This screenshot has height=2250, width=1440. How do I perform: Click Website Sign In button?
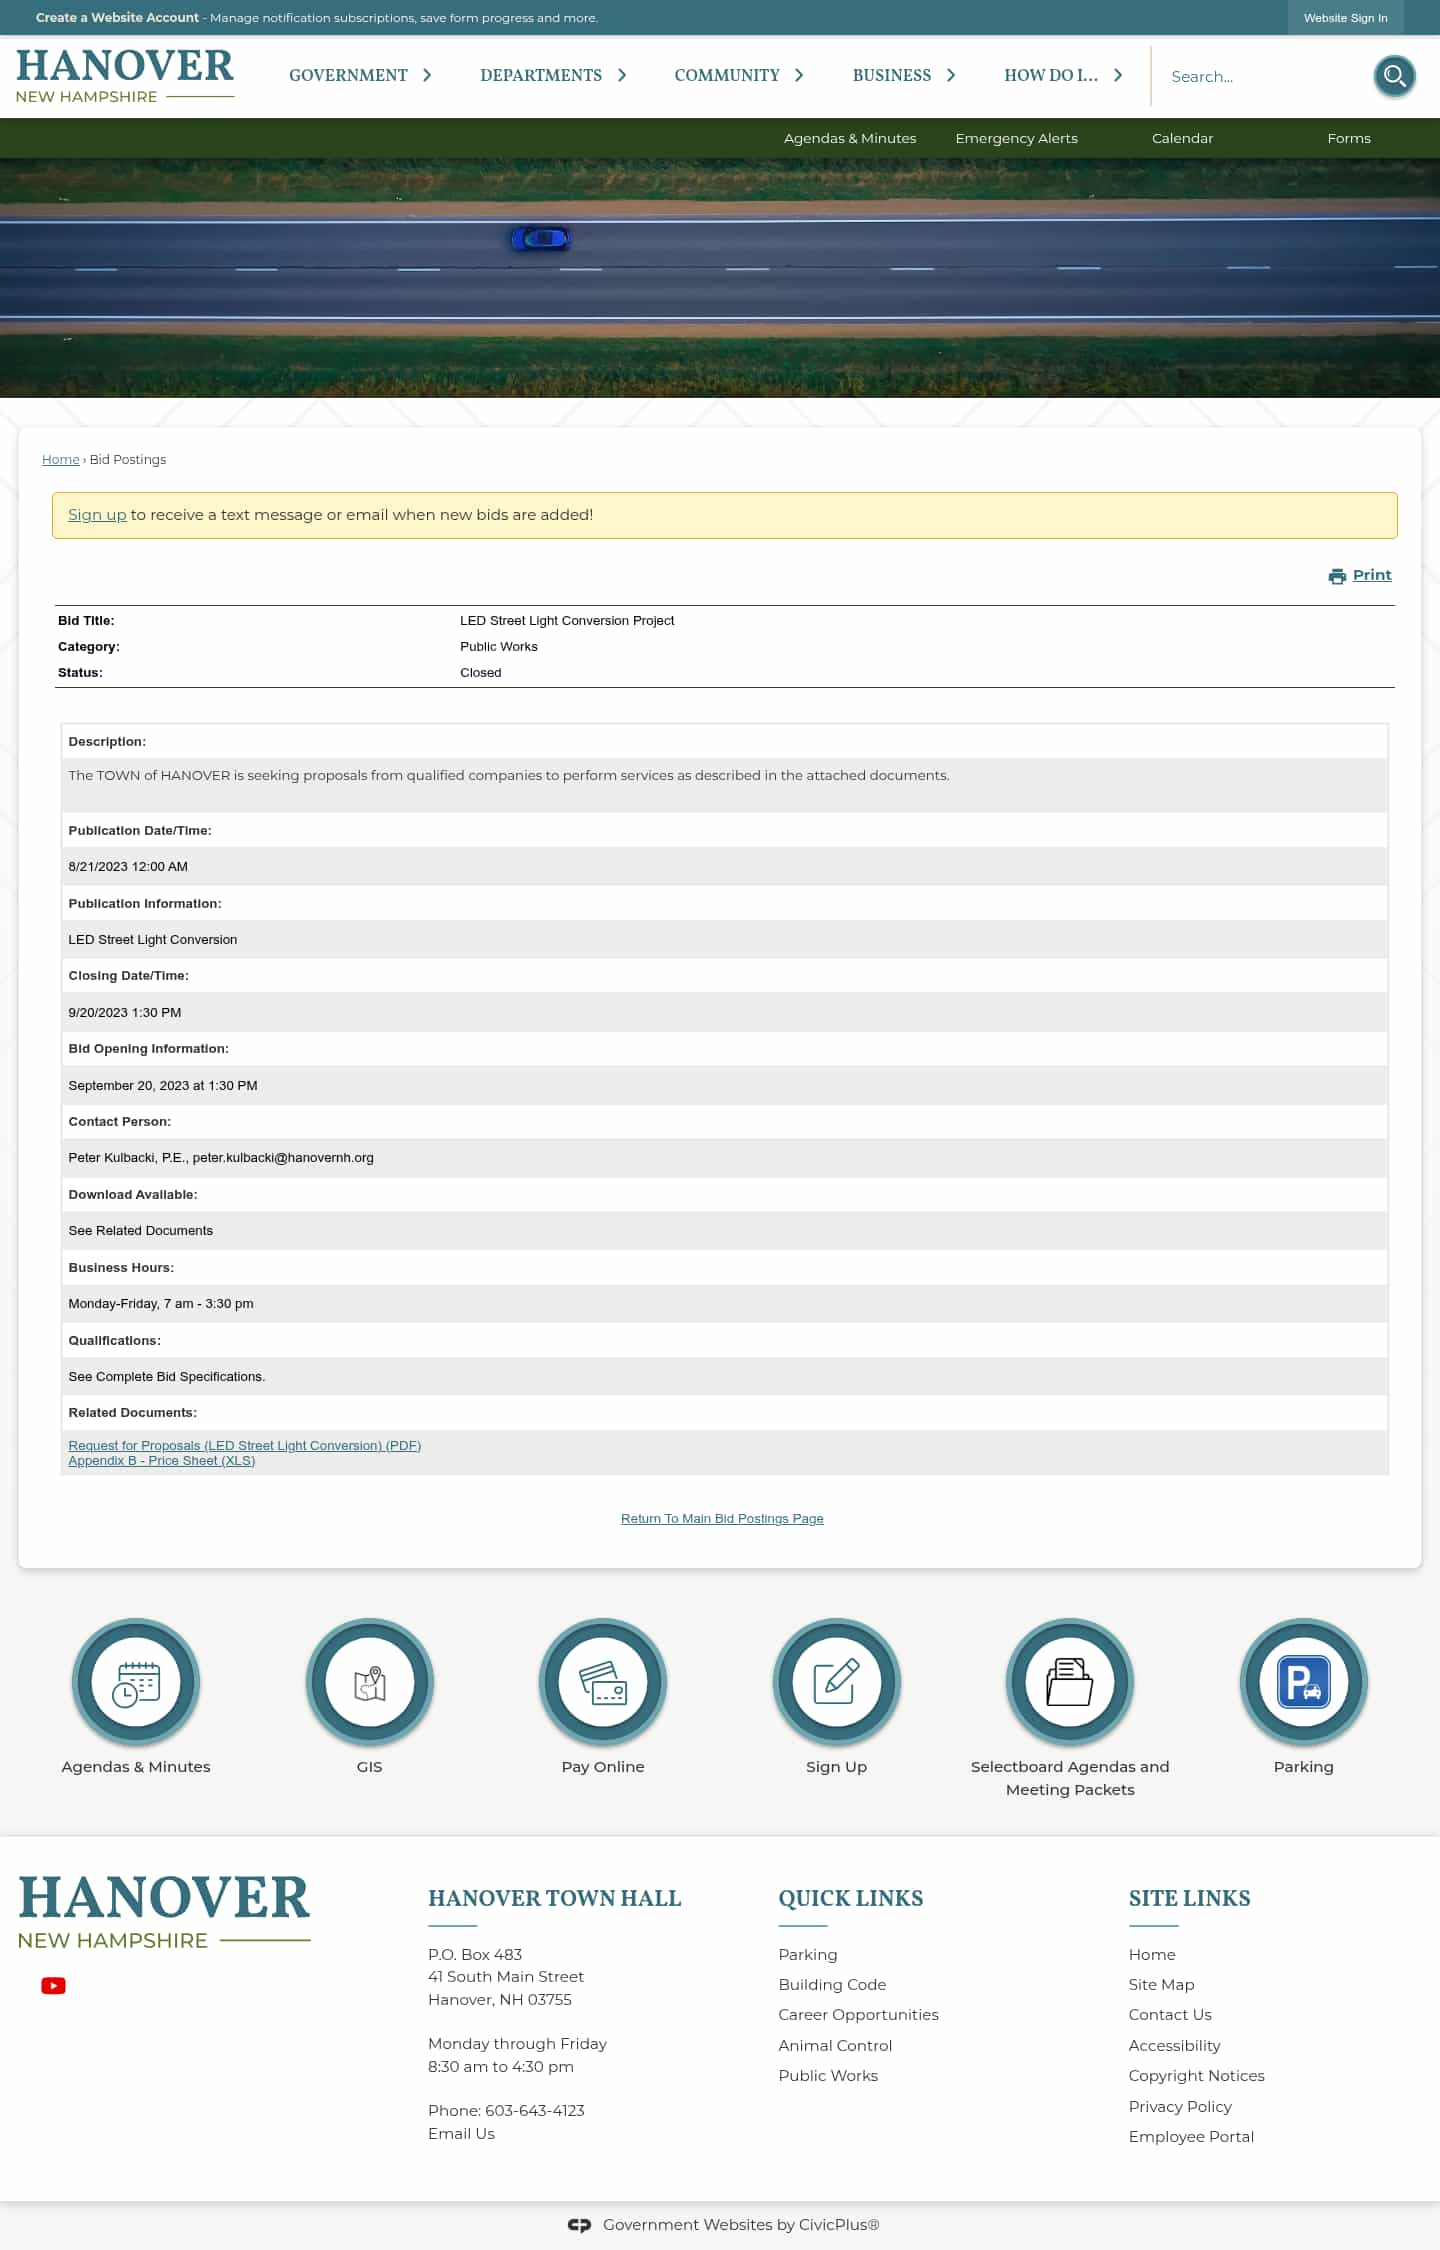coord(1345,18)
